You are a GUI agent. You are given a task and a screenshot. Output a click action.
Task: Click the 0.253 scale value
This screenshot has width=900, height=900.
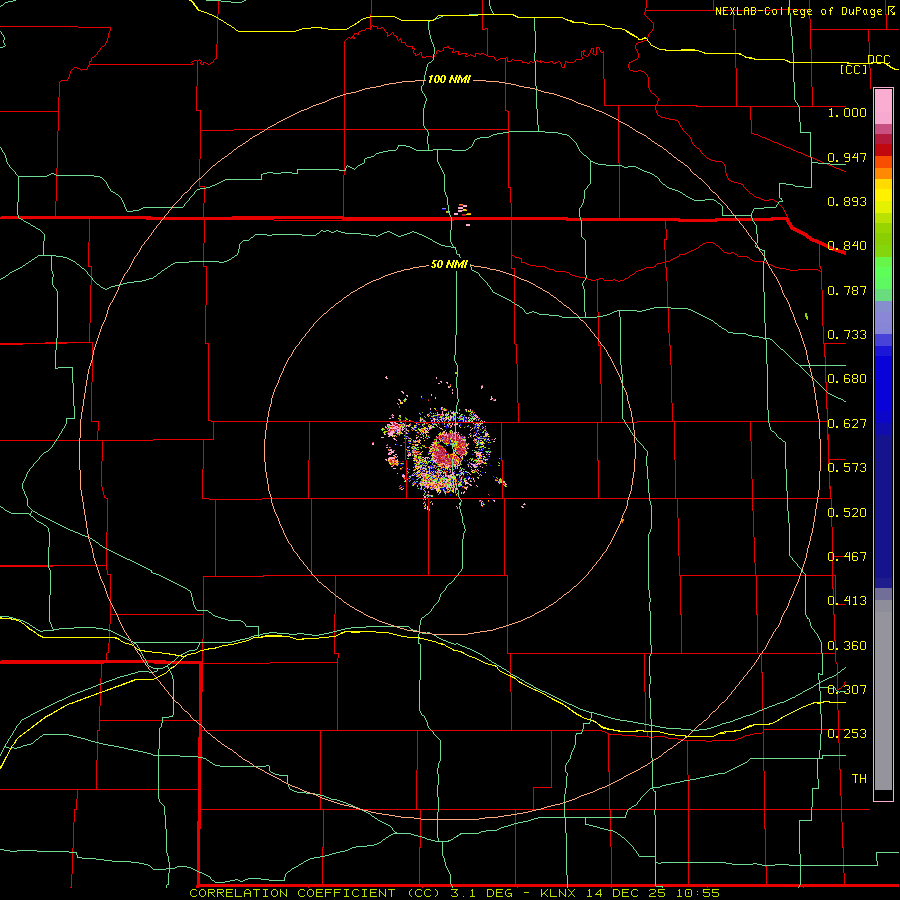pos(847,734)
